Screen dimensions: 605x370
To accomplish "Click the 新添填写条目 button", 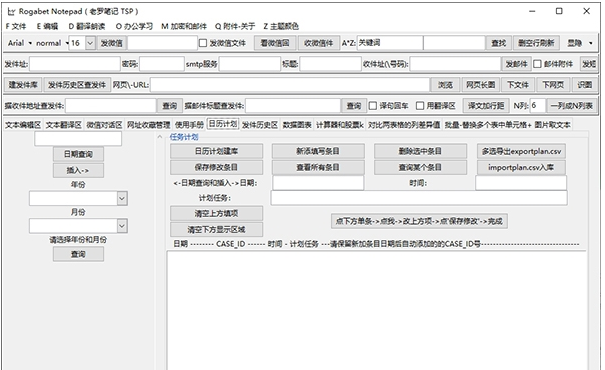I will click(x=318, y=151).
